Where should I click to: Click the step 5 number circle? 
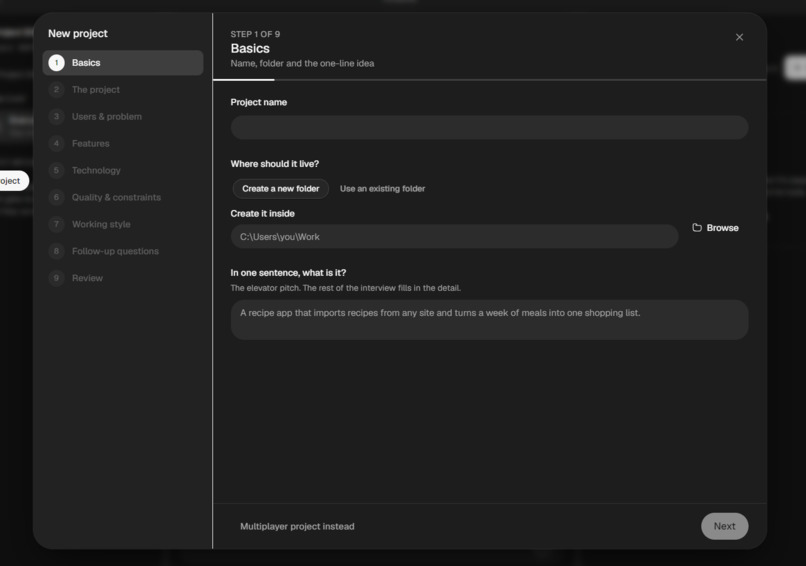pyautogui.click(x=57, y=170)
